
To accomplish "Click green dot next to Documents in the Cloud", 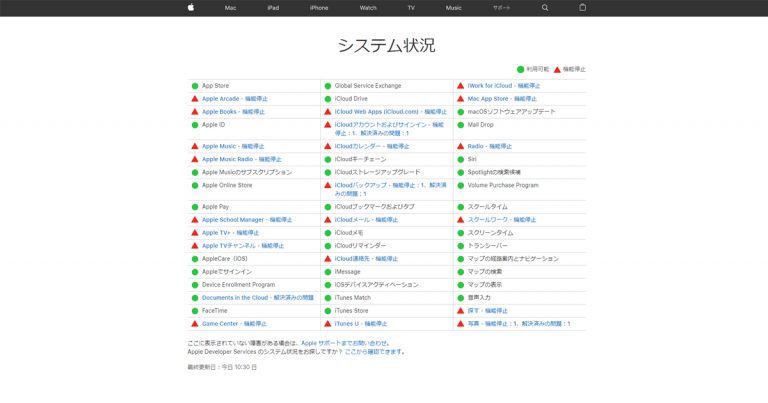I will click(195, 298).
